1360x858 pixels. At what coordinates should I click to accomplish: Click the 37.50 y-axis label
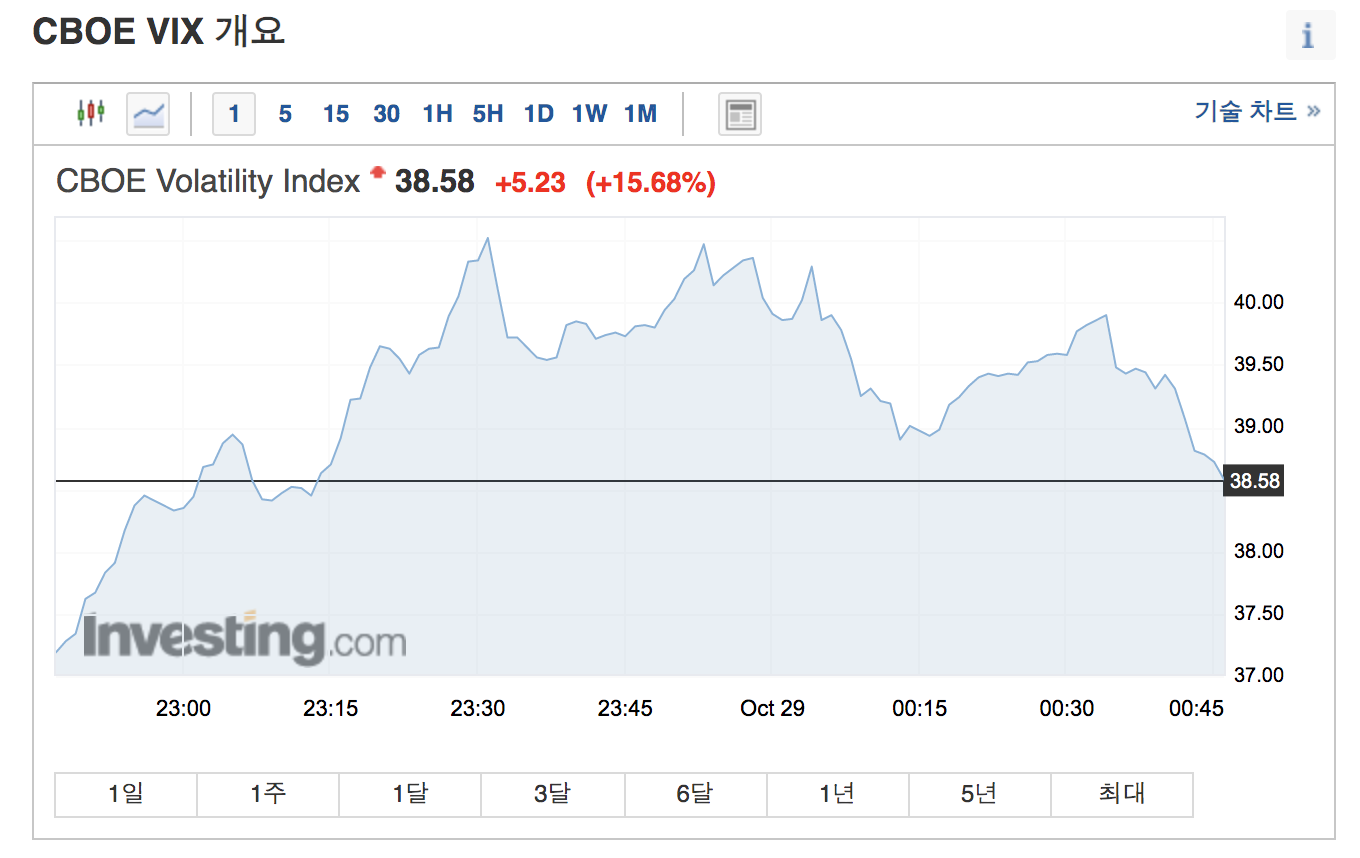[x=1258, y=613]
